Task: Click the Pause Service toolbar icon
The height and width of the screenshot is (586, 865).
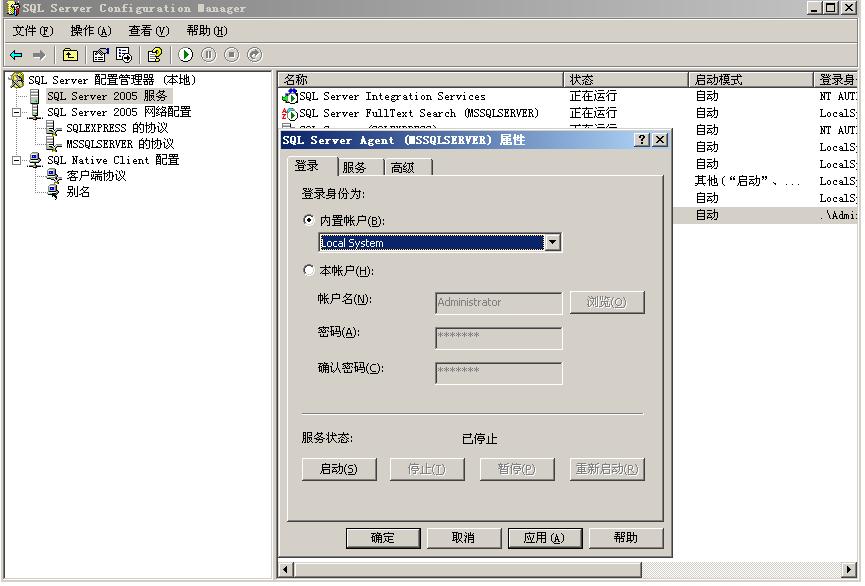Action: click(209, 55)
